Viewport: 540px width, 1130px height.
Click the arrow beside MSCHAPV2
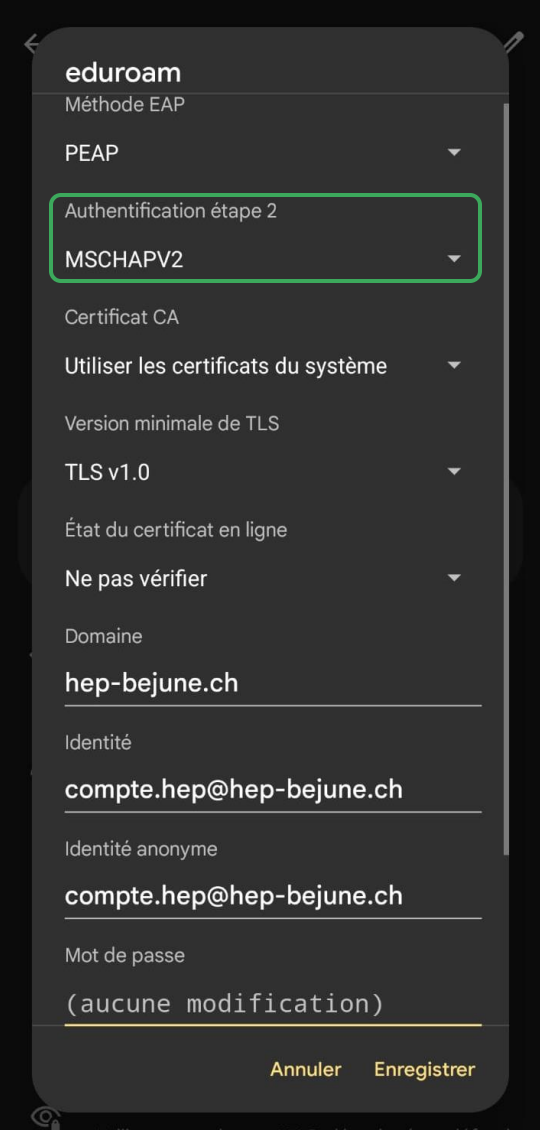coord(453,259)
